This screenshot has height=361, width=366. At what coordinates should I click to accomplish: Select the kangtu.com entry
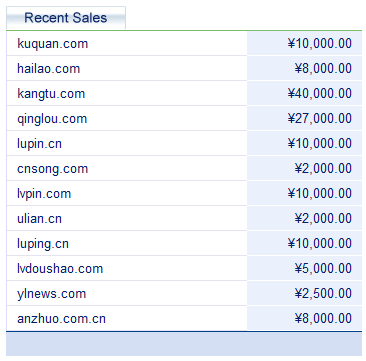51,94
